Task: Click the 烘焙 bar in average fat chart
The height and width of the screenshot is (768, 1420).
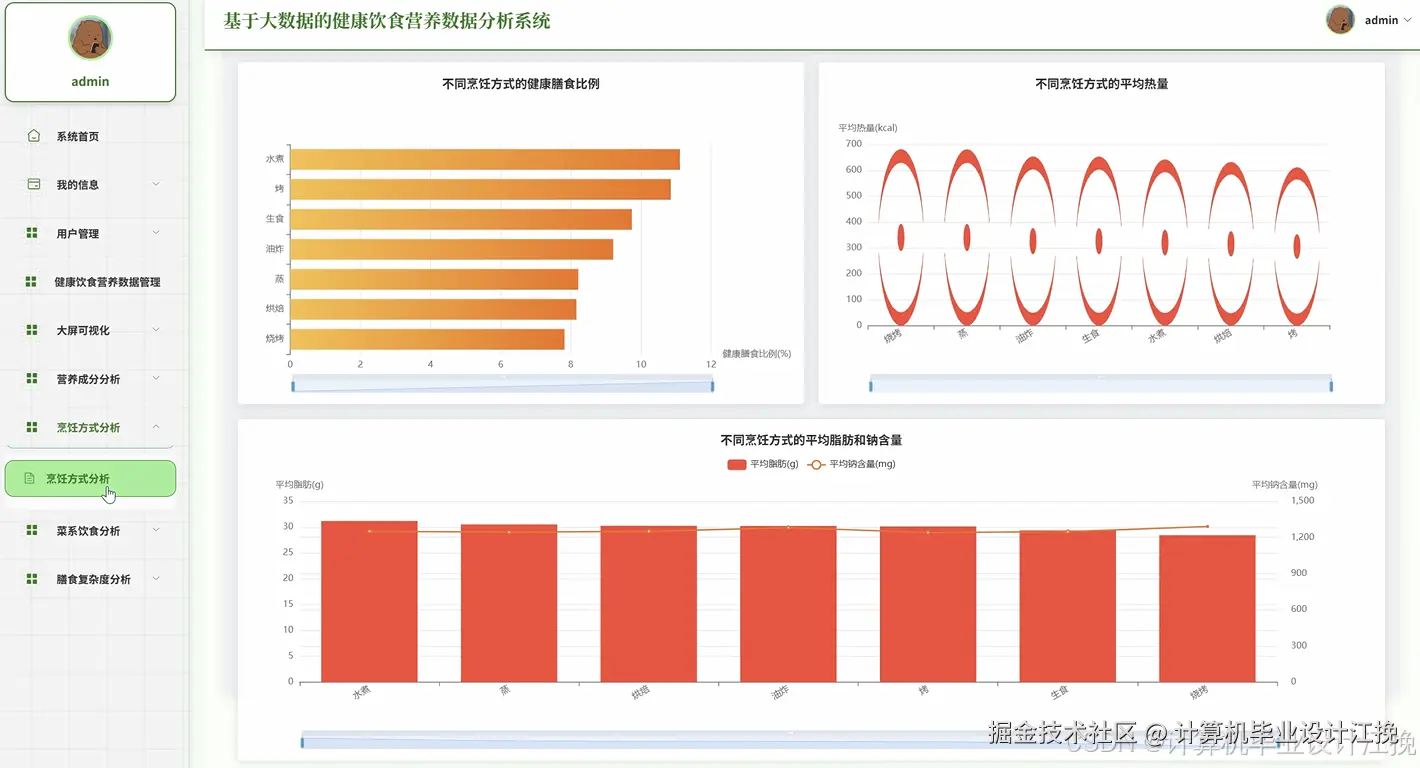Action: click(x=649, y=604)
